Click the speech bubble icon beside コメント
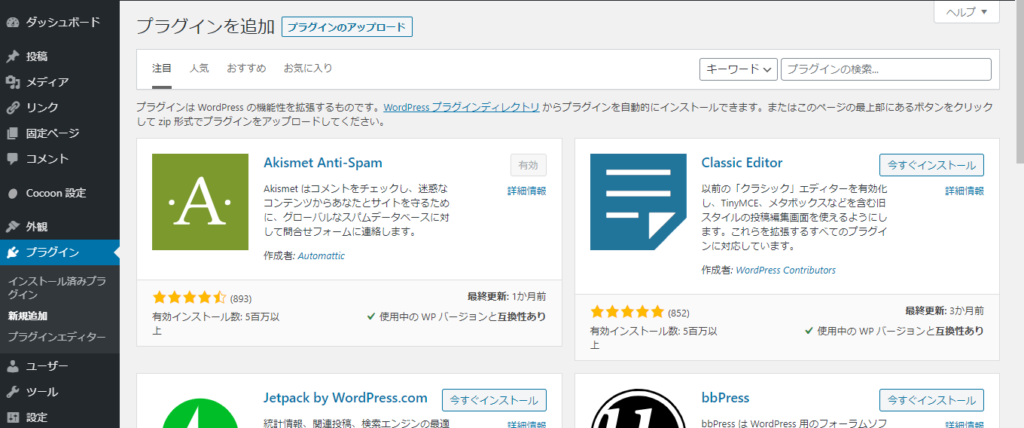1024x428 pixels. click(12, 159)
